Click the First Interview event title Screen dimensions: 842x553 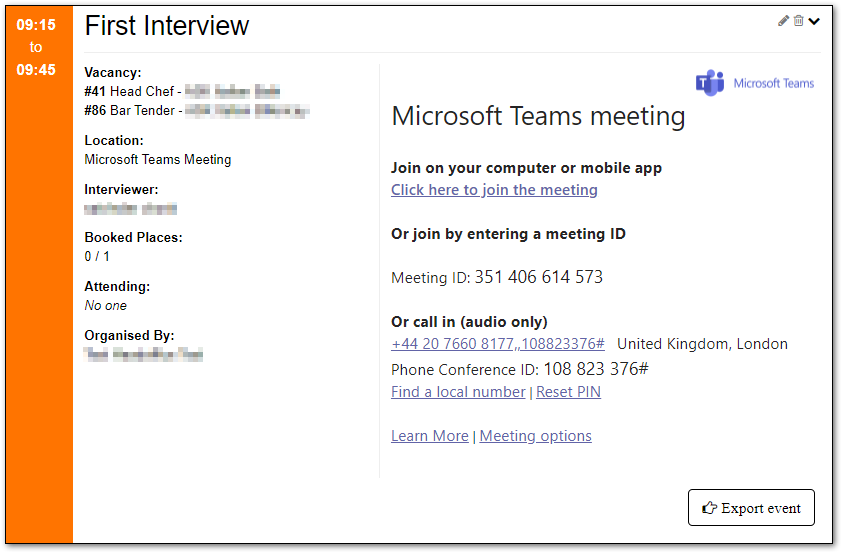point(167,26)
